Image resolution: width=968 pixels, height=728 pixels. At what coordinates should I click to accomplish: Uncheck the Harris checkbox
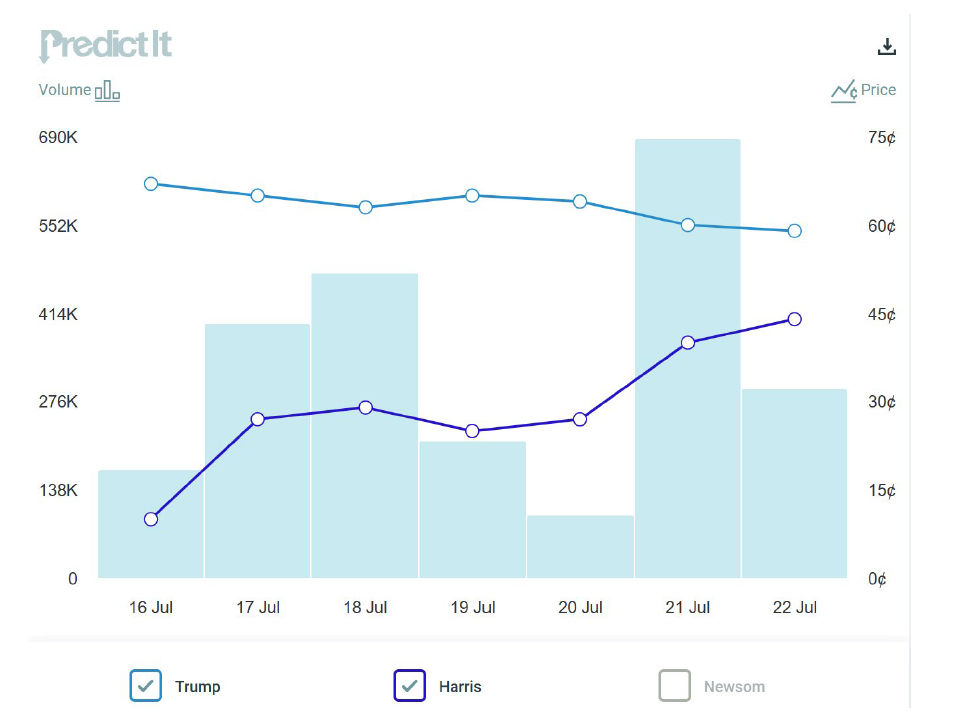point(410,686)
